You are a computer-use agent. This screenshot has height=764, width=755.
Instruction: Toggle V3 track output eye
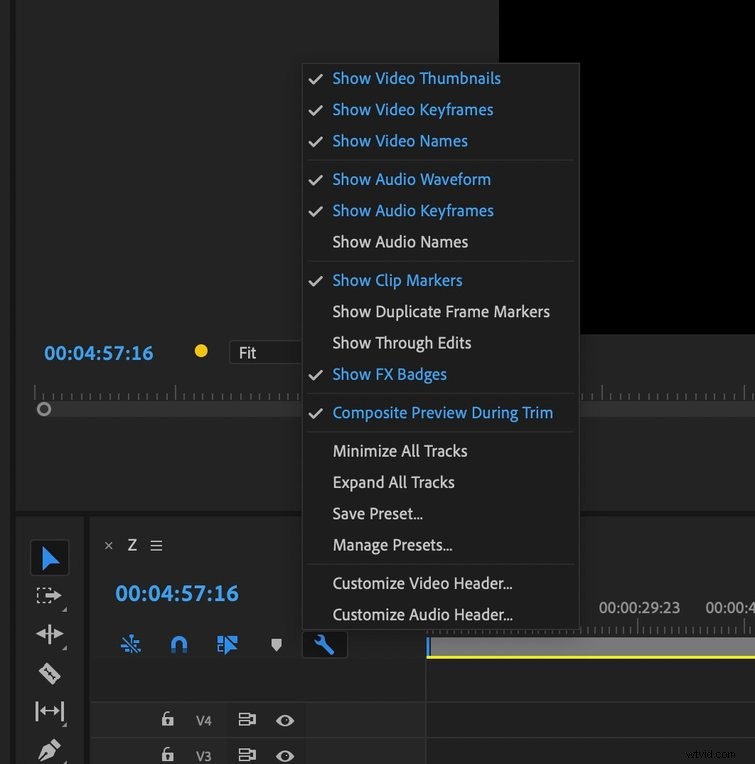pos(285,756)
